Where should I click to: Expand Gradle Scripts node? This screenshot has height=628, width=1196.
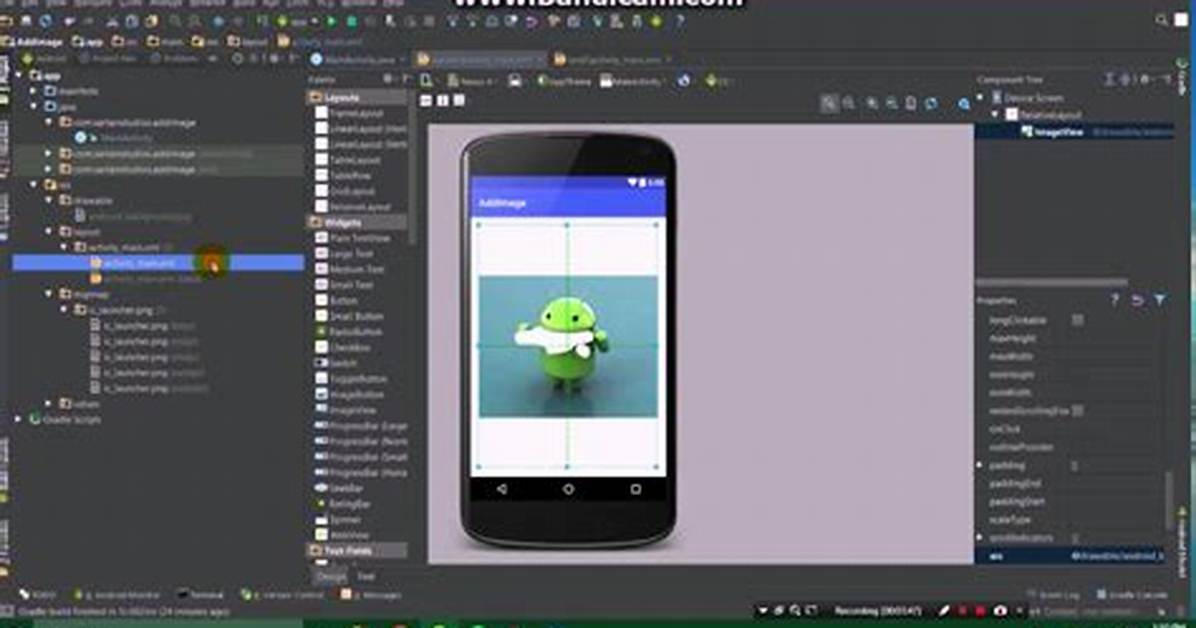[x=19, y=419]
